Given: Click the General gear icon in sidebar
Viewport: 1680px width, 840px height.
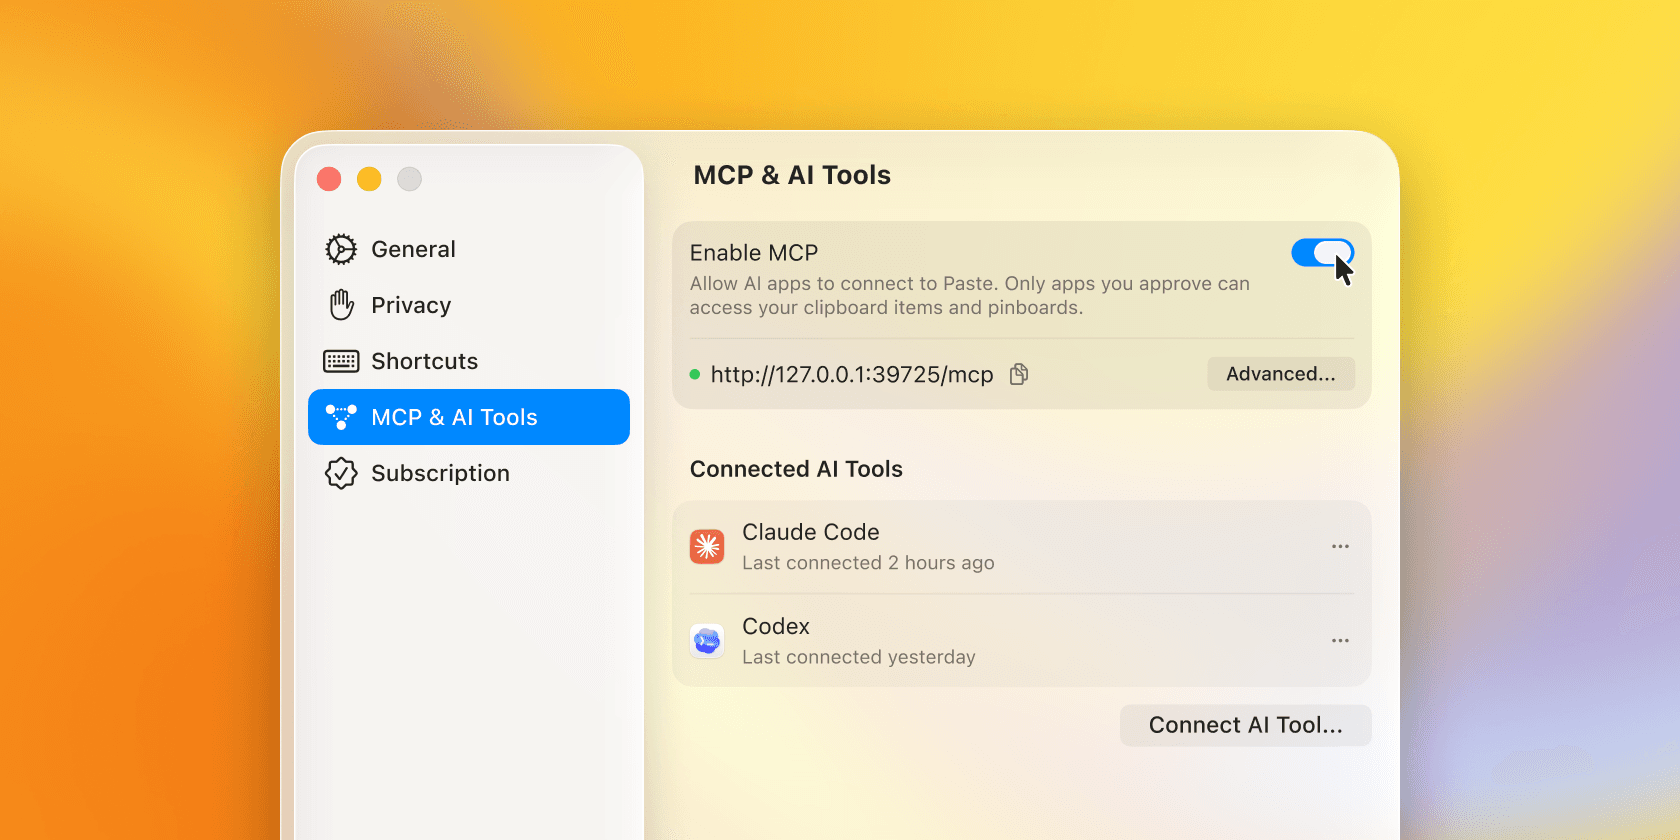Looking at the screenshot, I should (341, 249).
